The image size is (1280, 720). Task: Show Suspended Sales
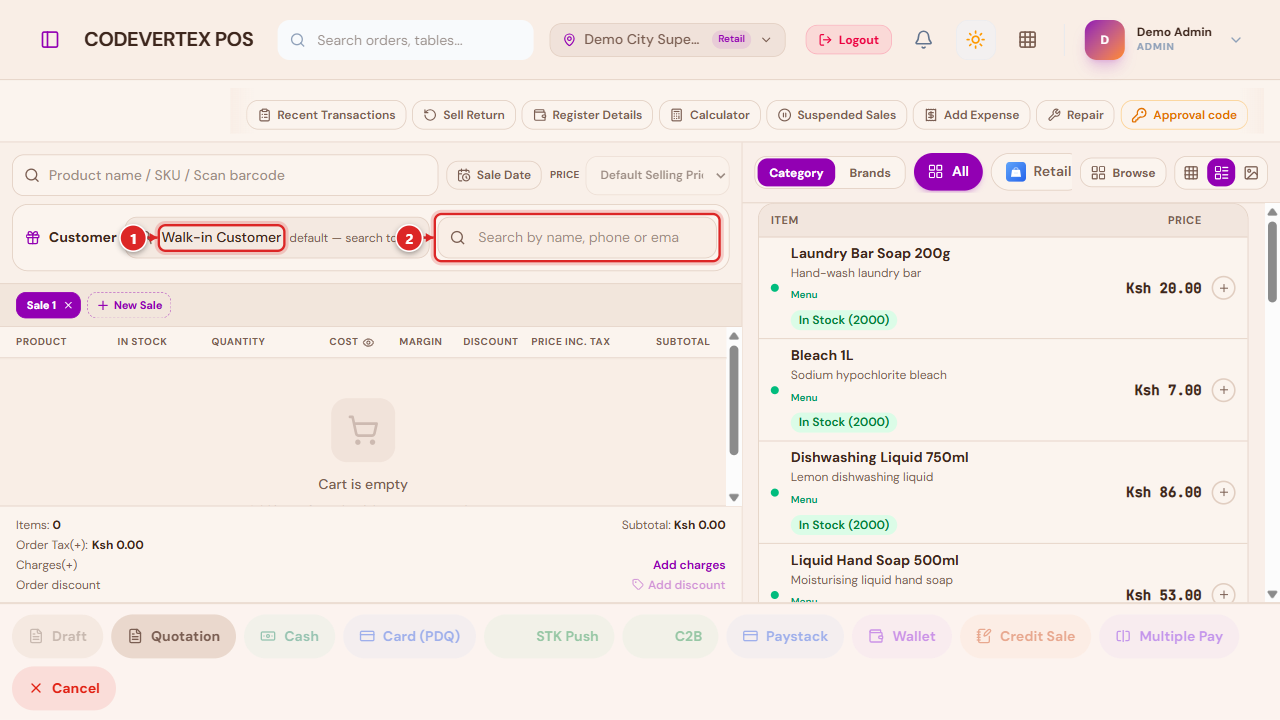[x=837, y=115]
